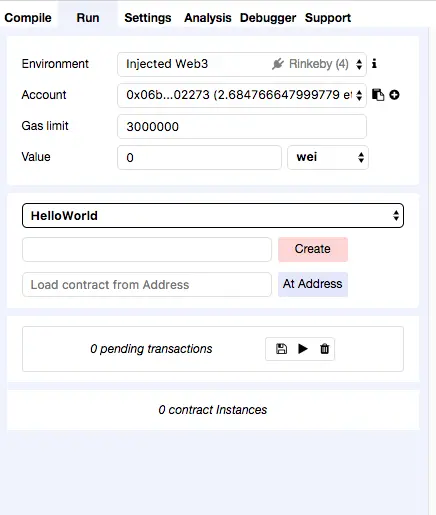Click the Rinkeby network plug icon
This screenshot has width=436, height=515.
[278, 64]
